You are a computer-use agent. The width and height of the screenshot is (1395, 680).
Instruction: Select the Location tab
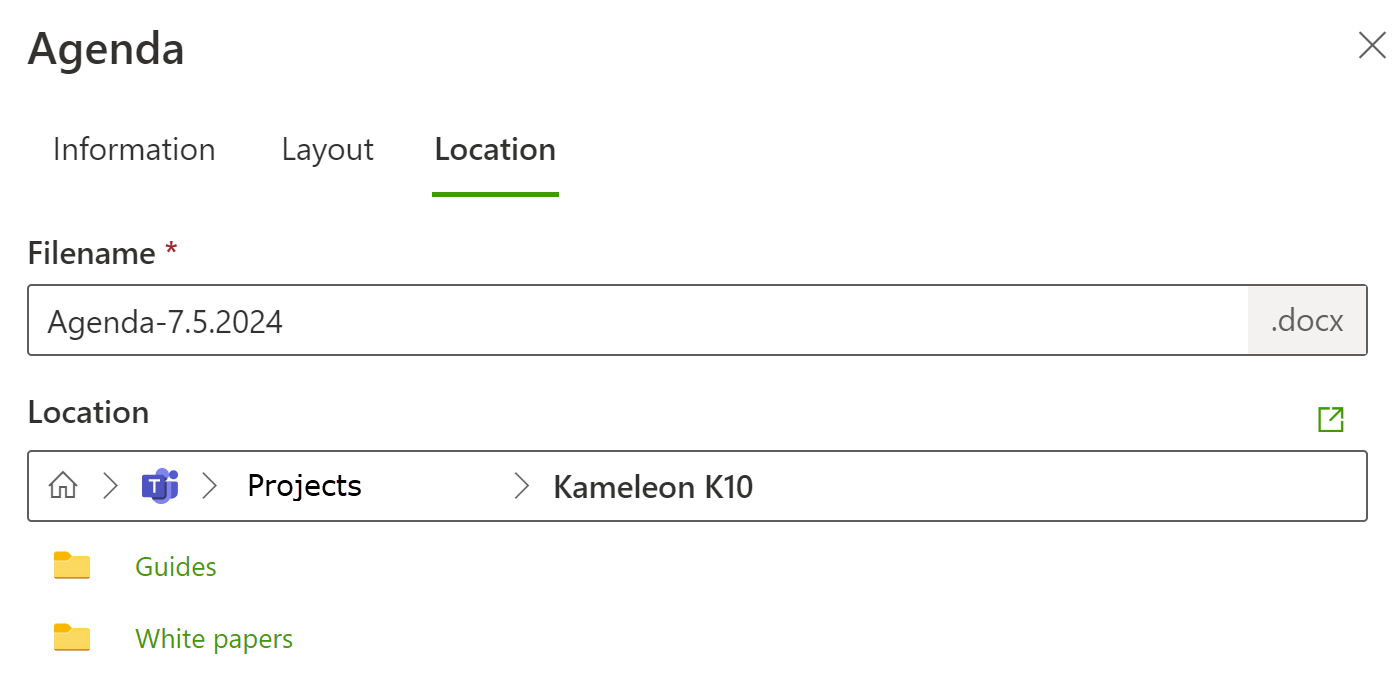pos(495,150)
